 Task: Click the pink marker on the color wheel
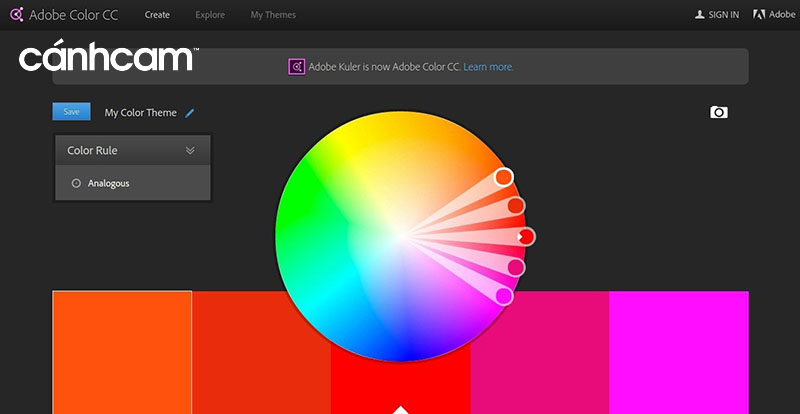516,267
